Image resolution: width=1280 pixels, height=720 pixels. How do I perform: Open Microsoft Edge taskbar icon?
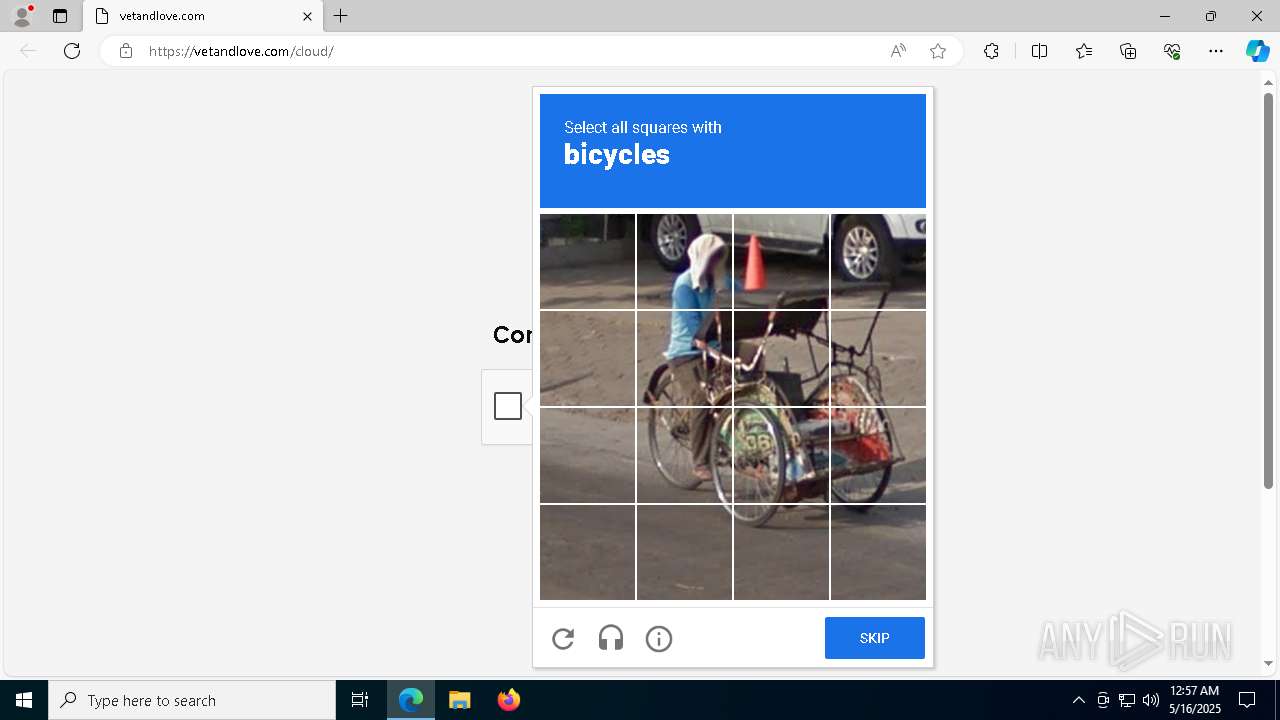411,700
